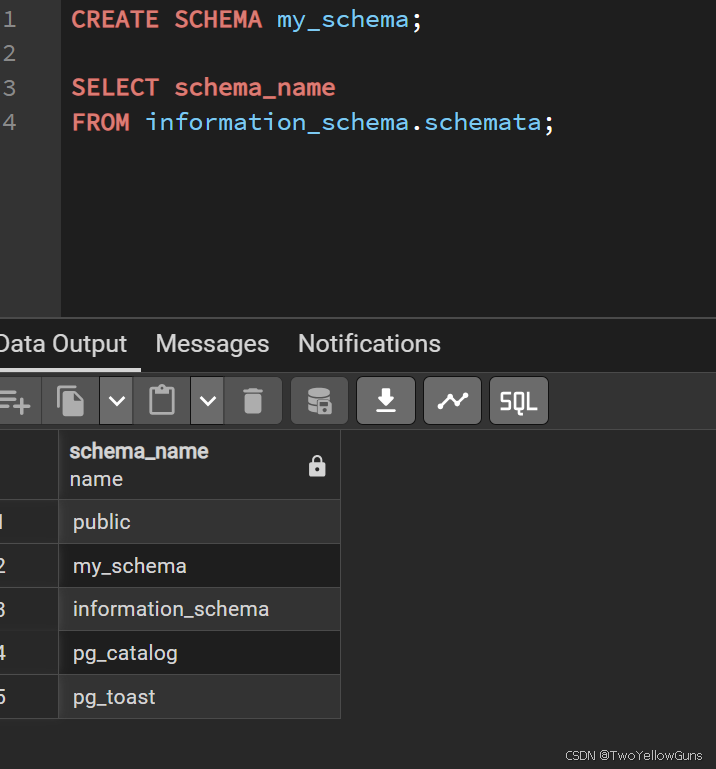Select the 'pg_toast' cell
The width and height of the screenshot is (716, 769).
point(199,697)
